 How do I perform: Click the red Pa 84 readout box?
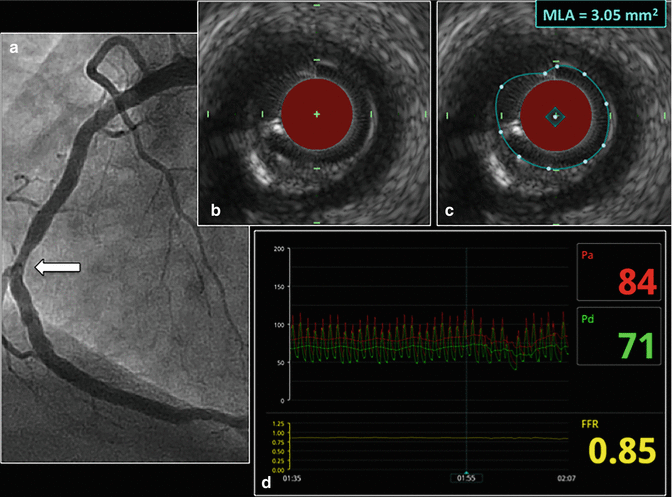coord(616,271)
